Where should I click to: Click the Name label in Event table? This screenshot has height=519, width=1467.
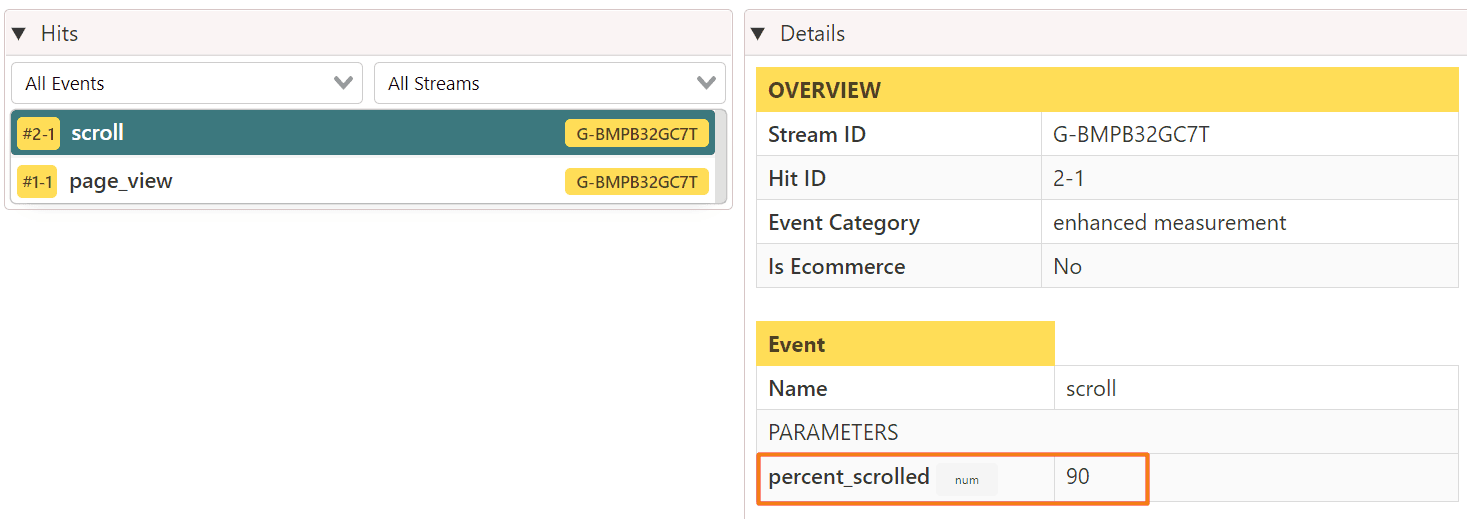798,388
